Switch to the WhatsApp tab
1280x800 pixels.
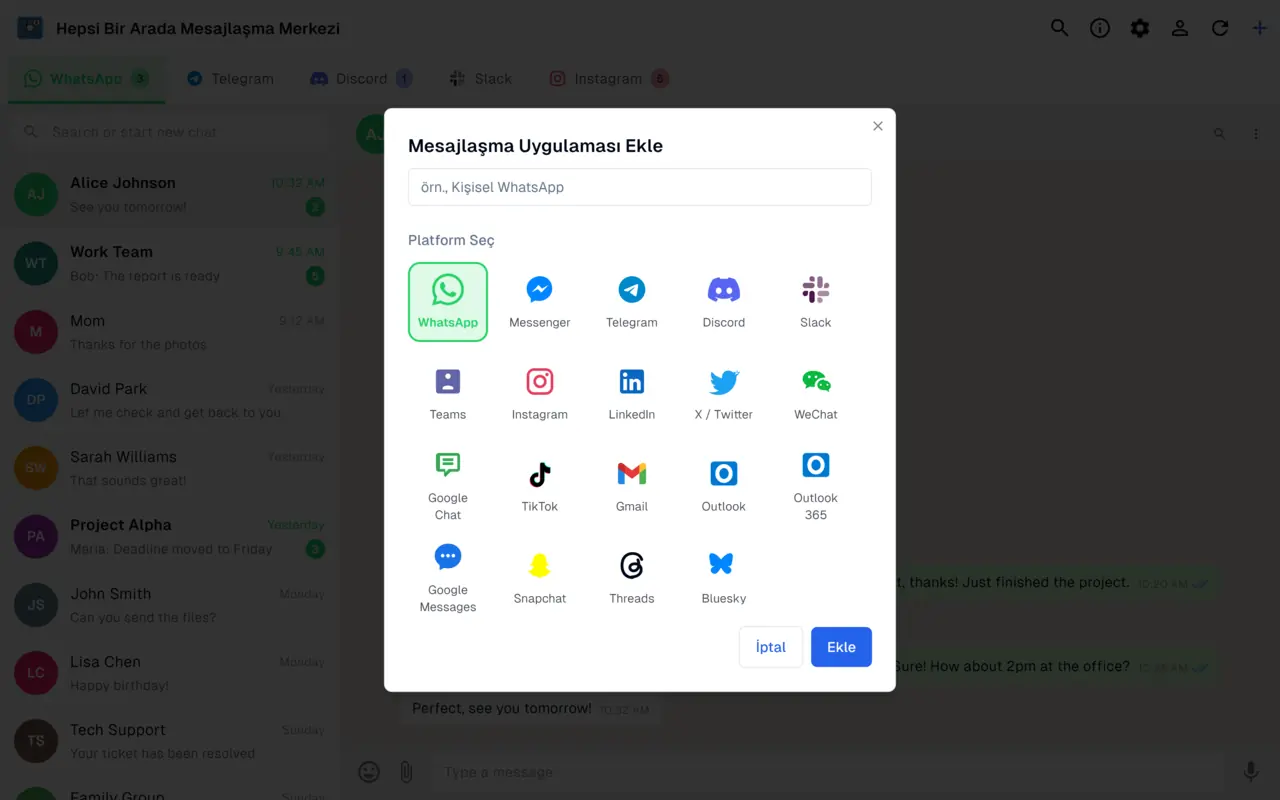(x=87, y=79)
